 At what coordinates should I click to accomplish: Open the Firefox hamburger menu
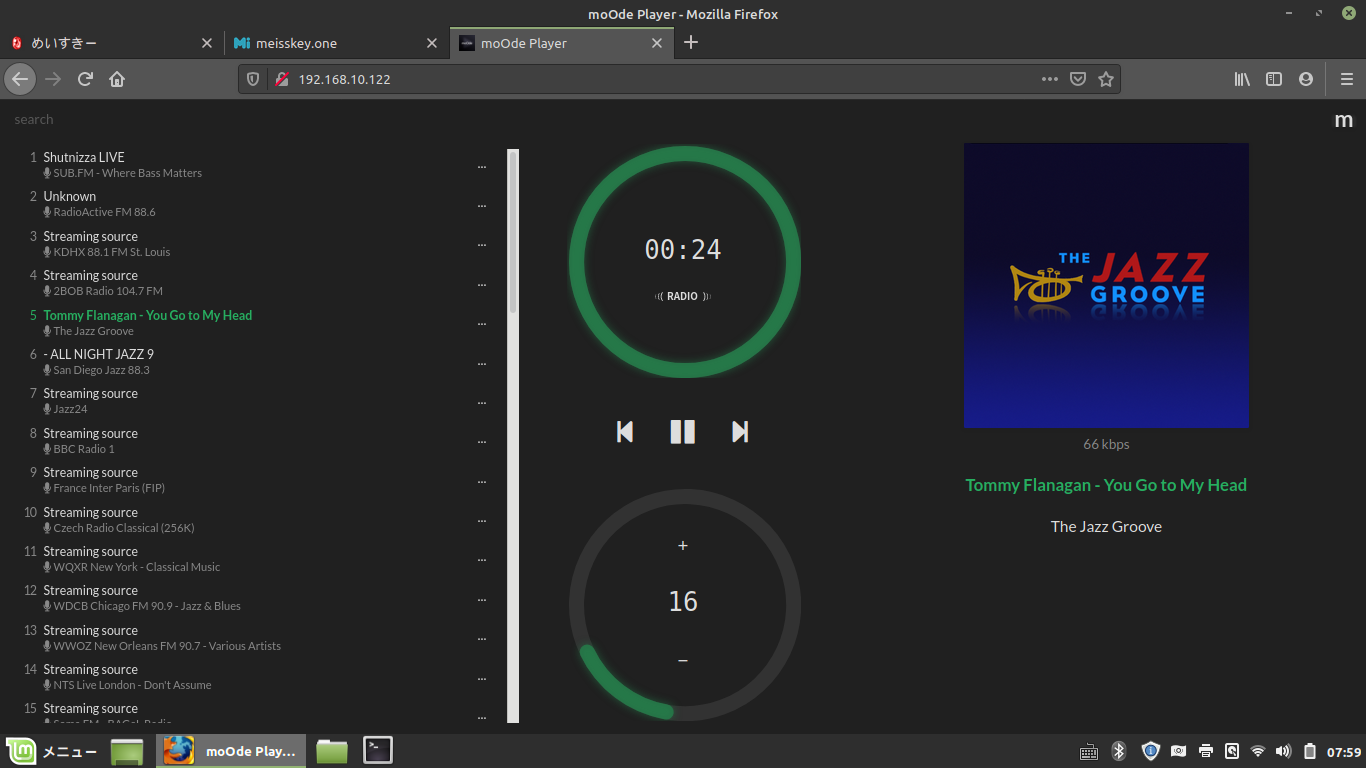[x=1346, y=79]
